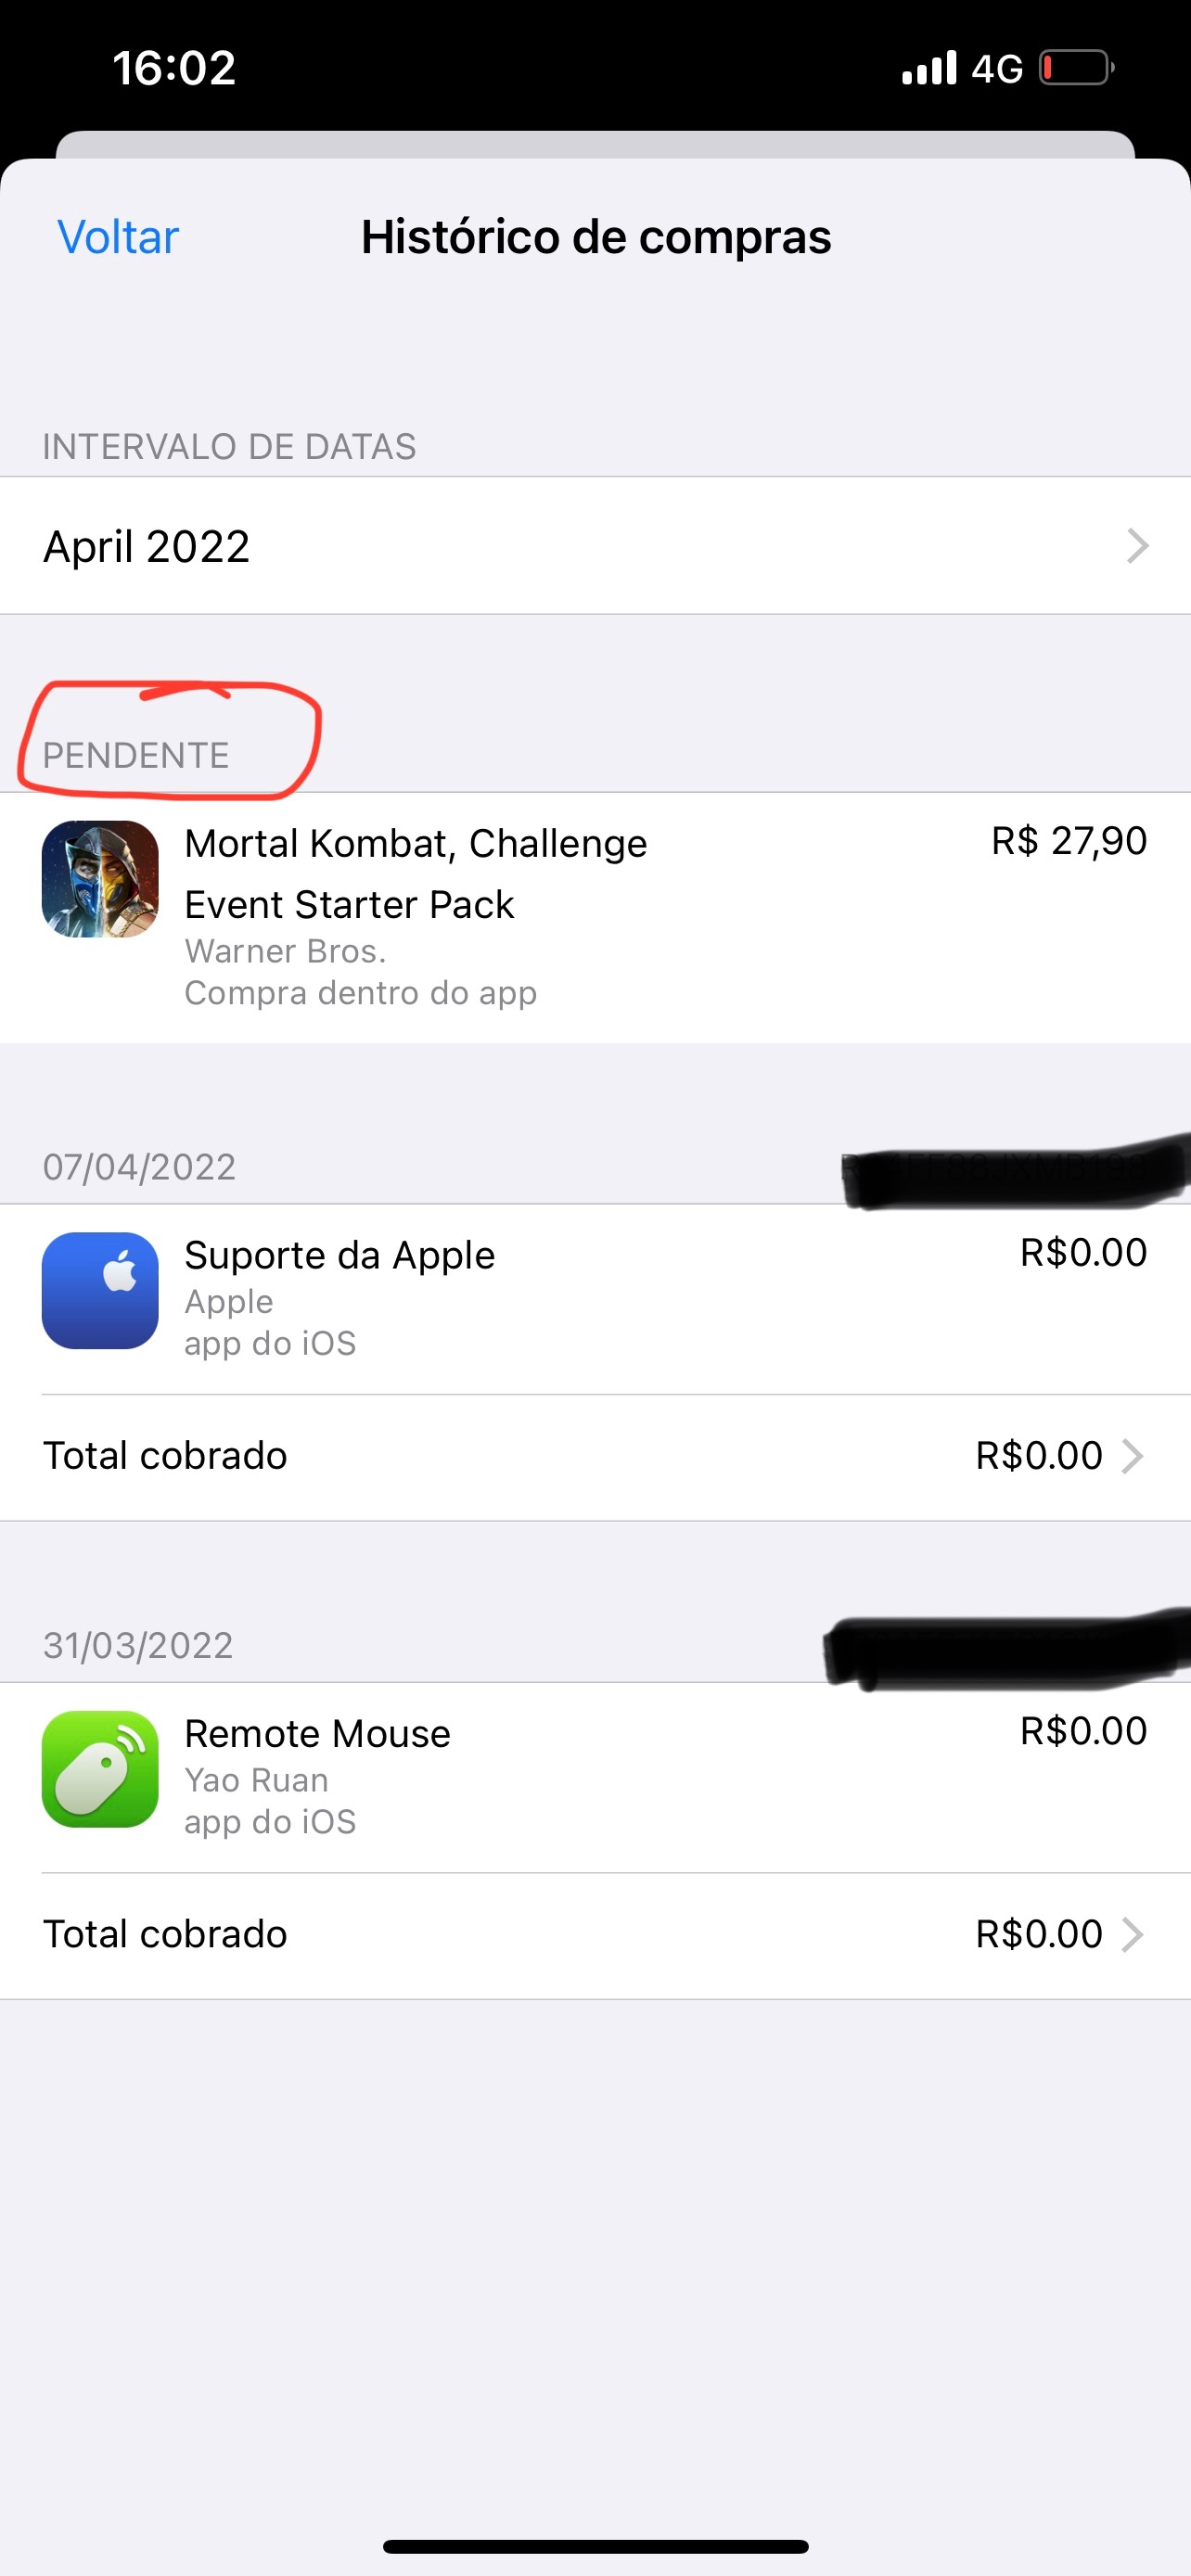Tap the Suporte da Apple app icon

[x=100, y=1290]
